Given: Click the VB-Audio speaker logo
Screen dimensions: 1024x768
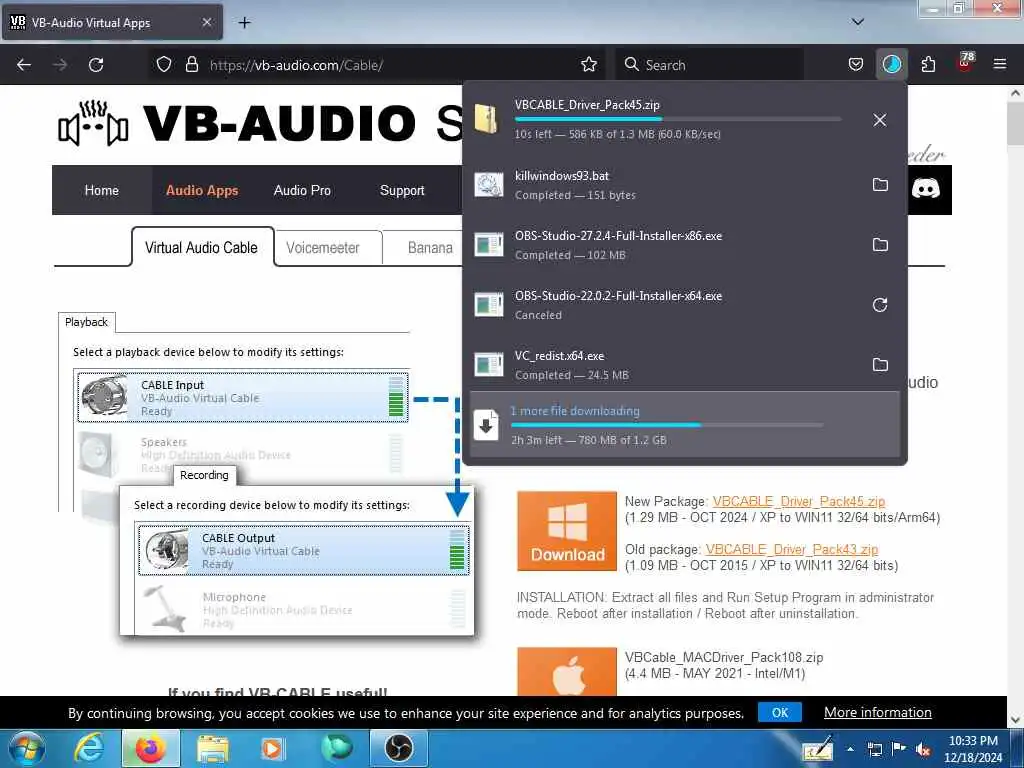Looking at the screenshot, I should [93, 123].
